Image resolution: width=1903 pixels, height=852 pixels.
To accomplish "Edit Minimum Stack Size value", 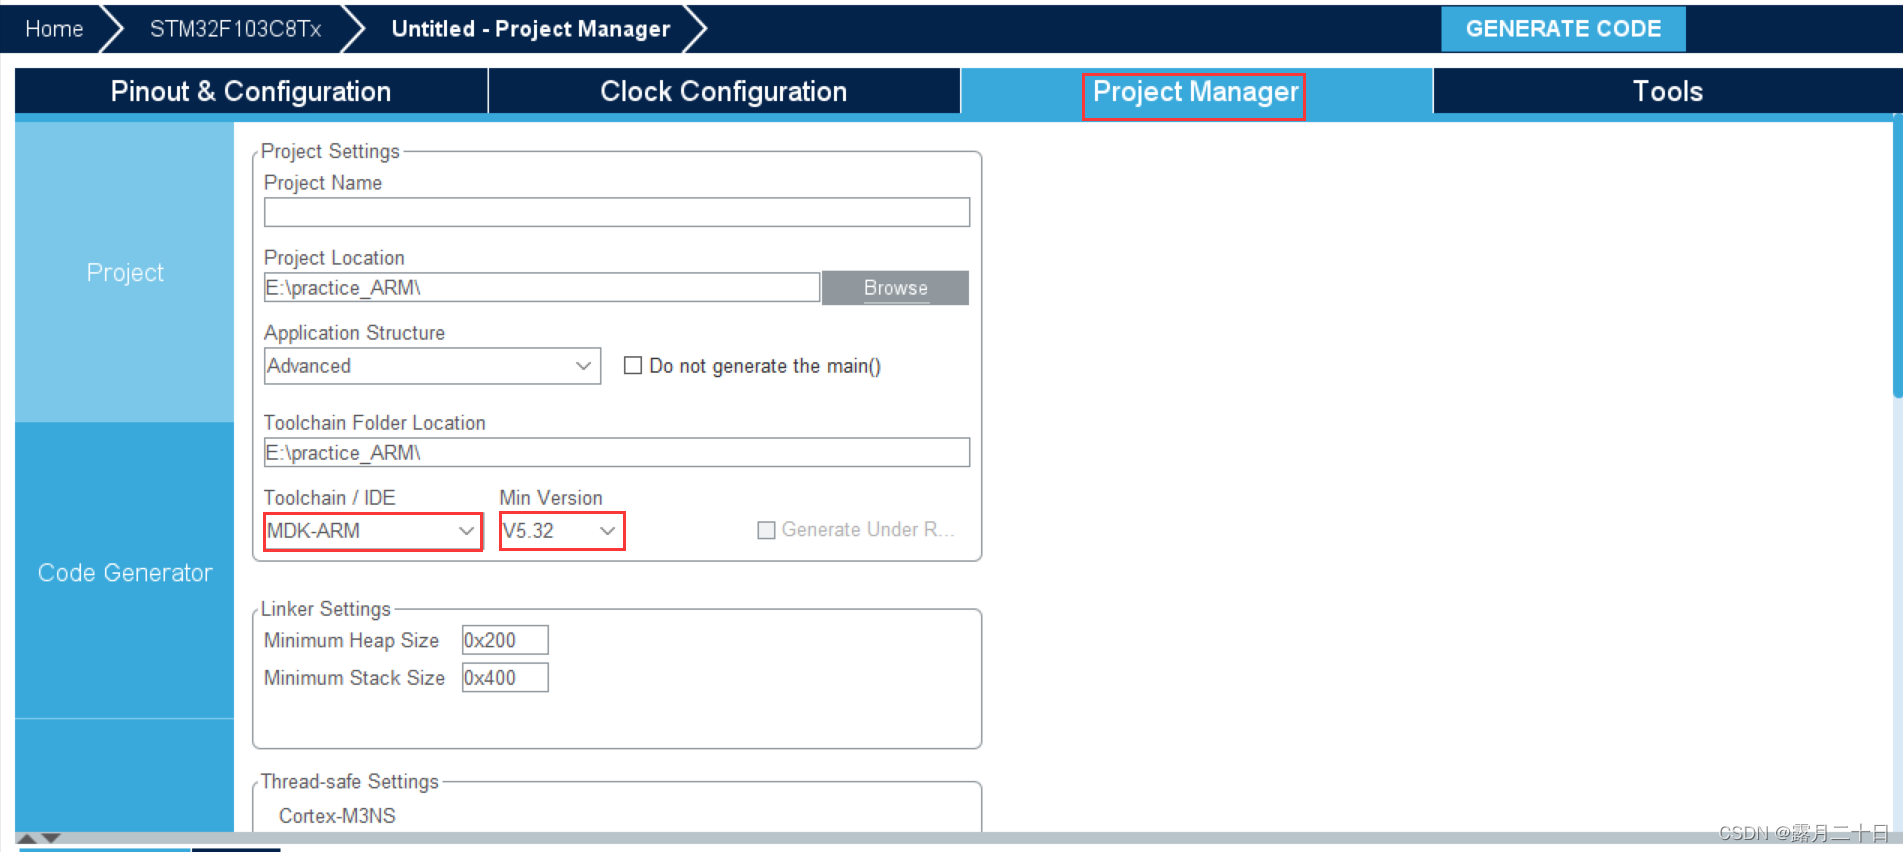I will coord(505,677).
